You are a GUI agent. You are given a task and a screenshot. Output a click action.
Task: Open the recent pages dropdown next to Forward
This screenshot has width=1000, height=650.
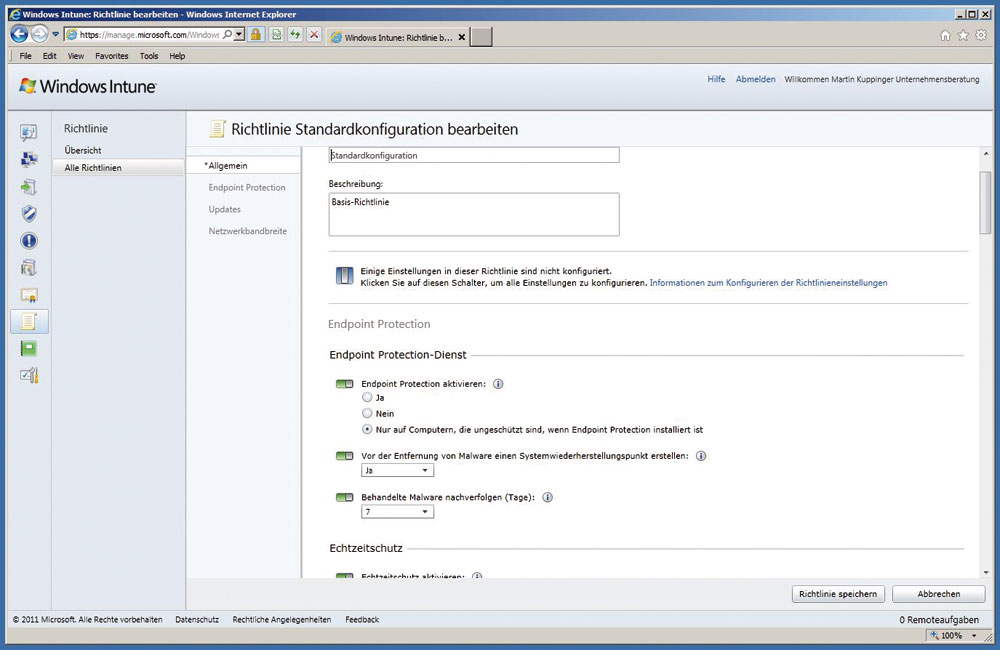[55, 34]
